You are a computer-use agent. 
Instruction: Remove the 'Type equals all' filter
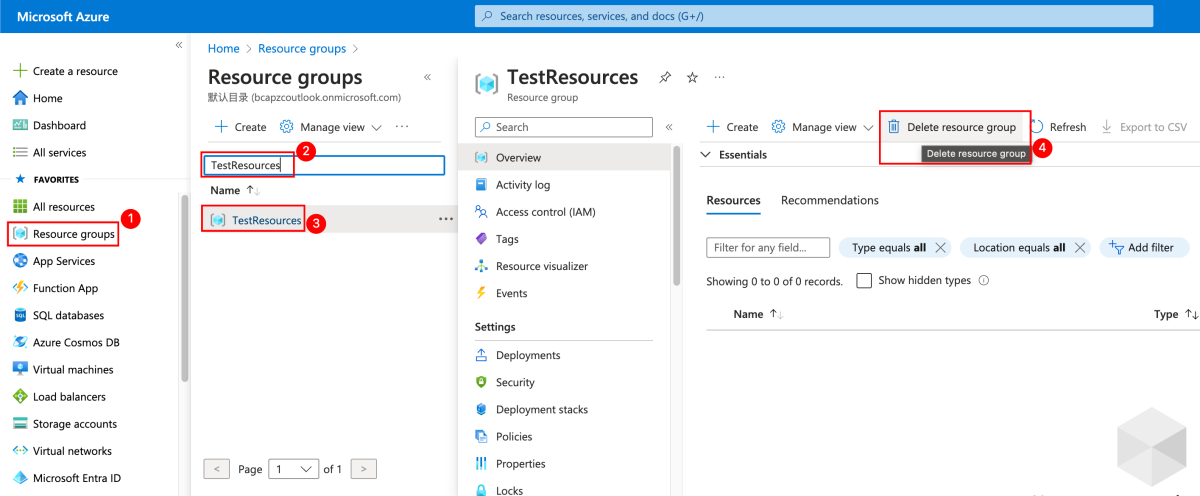940,248
